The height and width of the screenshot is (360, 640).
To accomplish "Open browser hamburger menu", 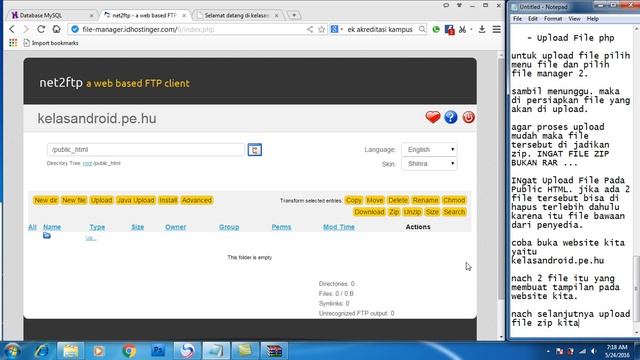I will click(x=496, y=29).
